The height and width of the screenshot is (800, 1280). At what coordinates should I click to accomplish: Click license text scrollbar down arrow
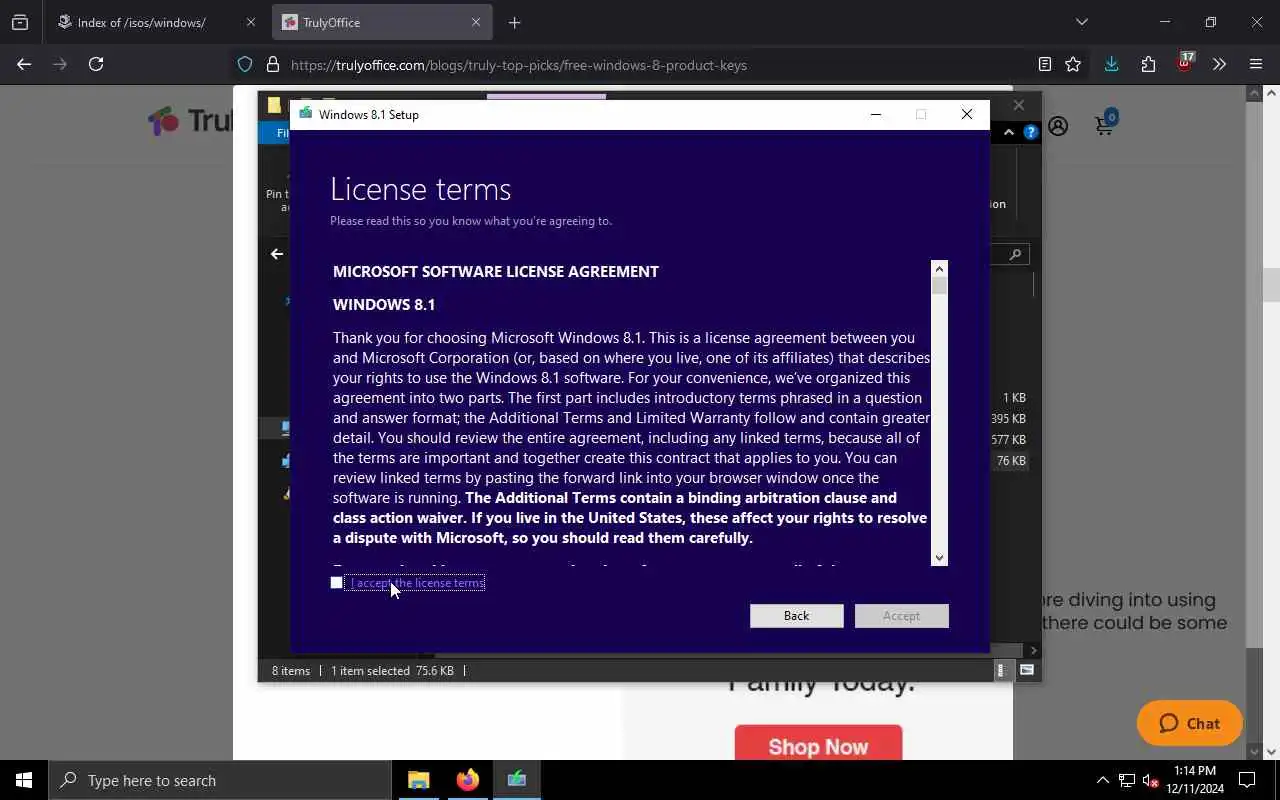(939, 558)
